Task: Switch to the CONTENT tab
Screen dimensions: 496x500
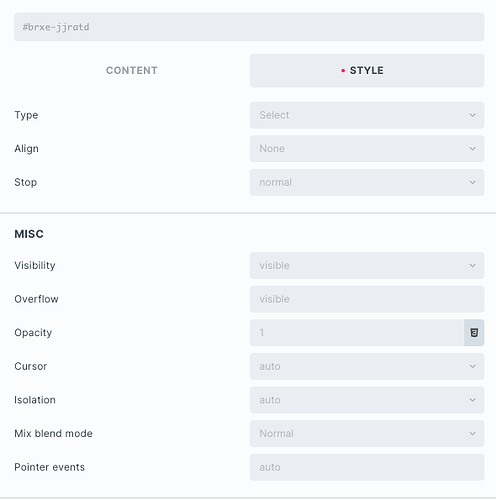Action: [x=132, y=71]
